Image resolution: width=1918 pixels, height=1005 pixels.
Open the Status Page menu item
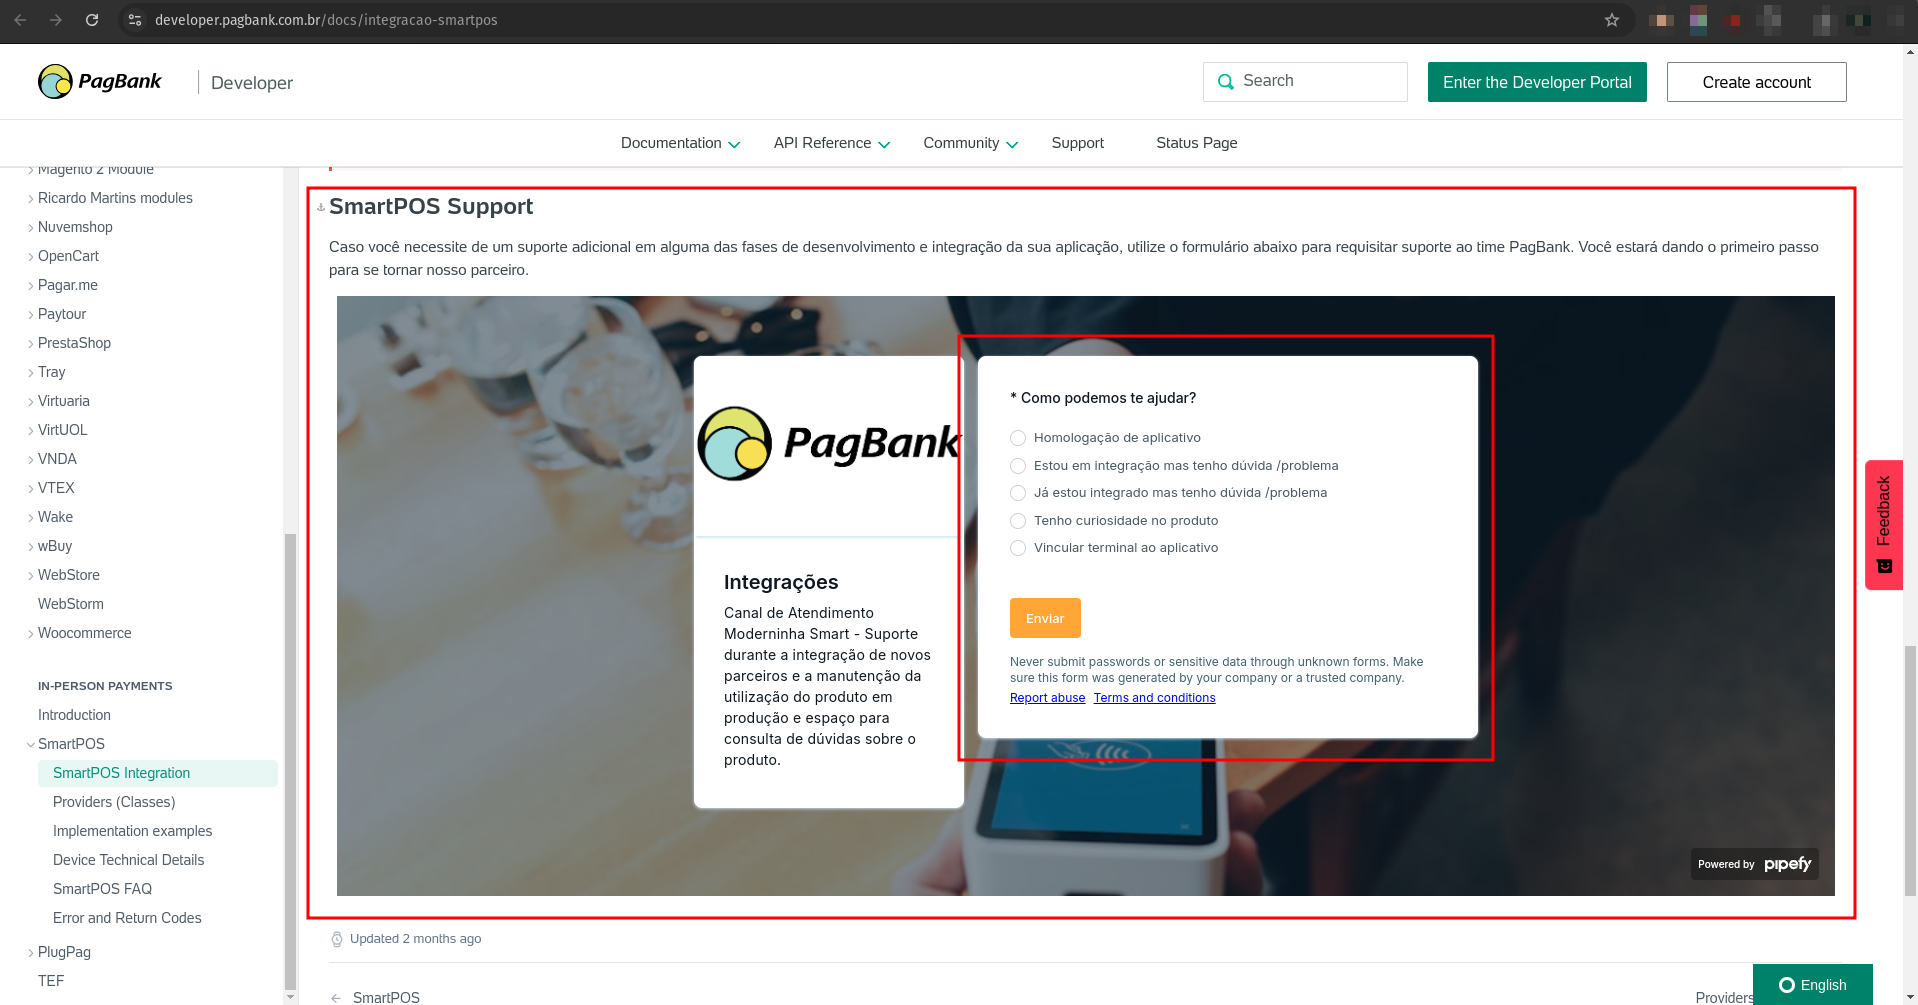point(1196,143)
